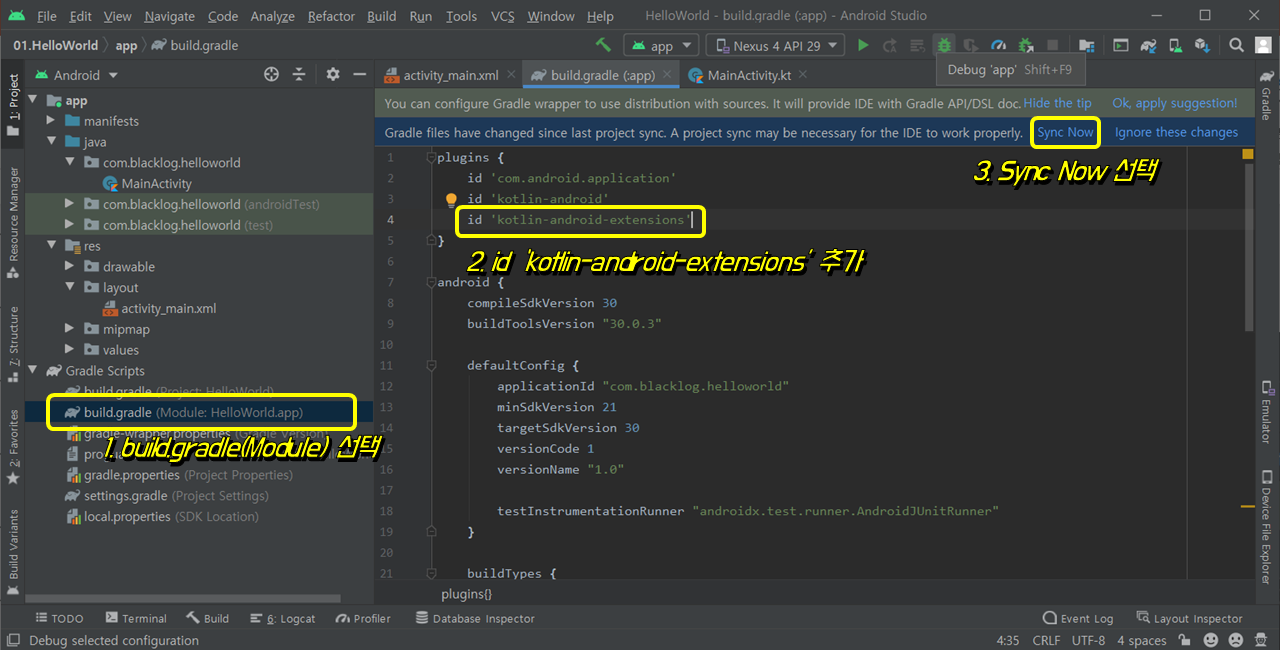This screenshot has width=1280, height=650.
Task: Open the SDK Manager icon
Action: (1202, 45)
